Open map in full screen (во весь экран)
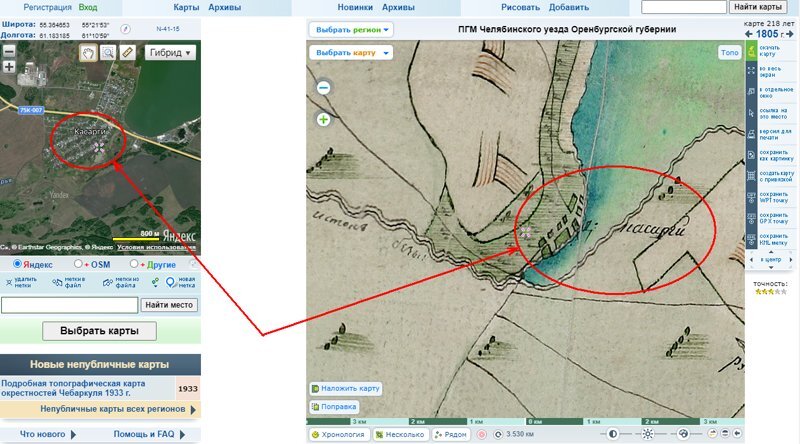 [x=752, y=71]
